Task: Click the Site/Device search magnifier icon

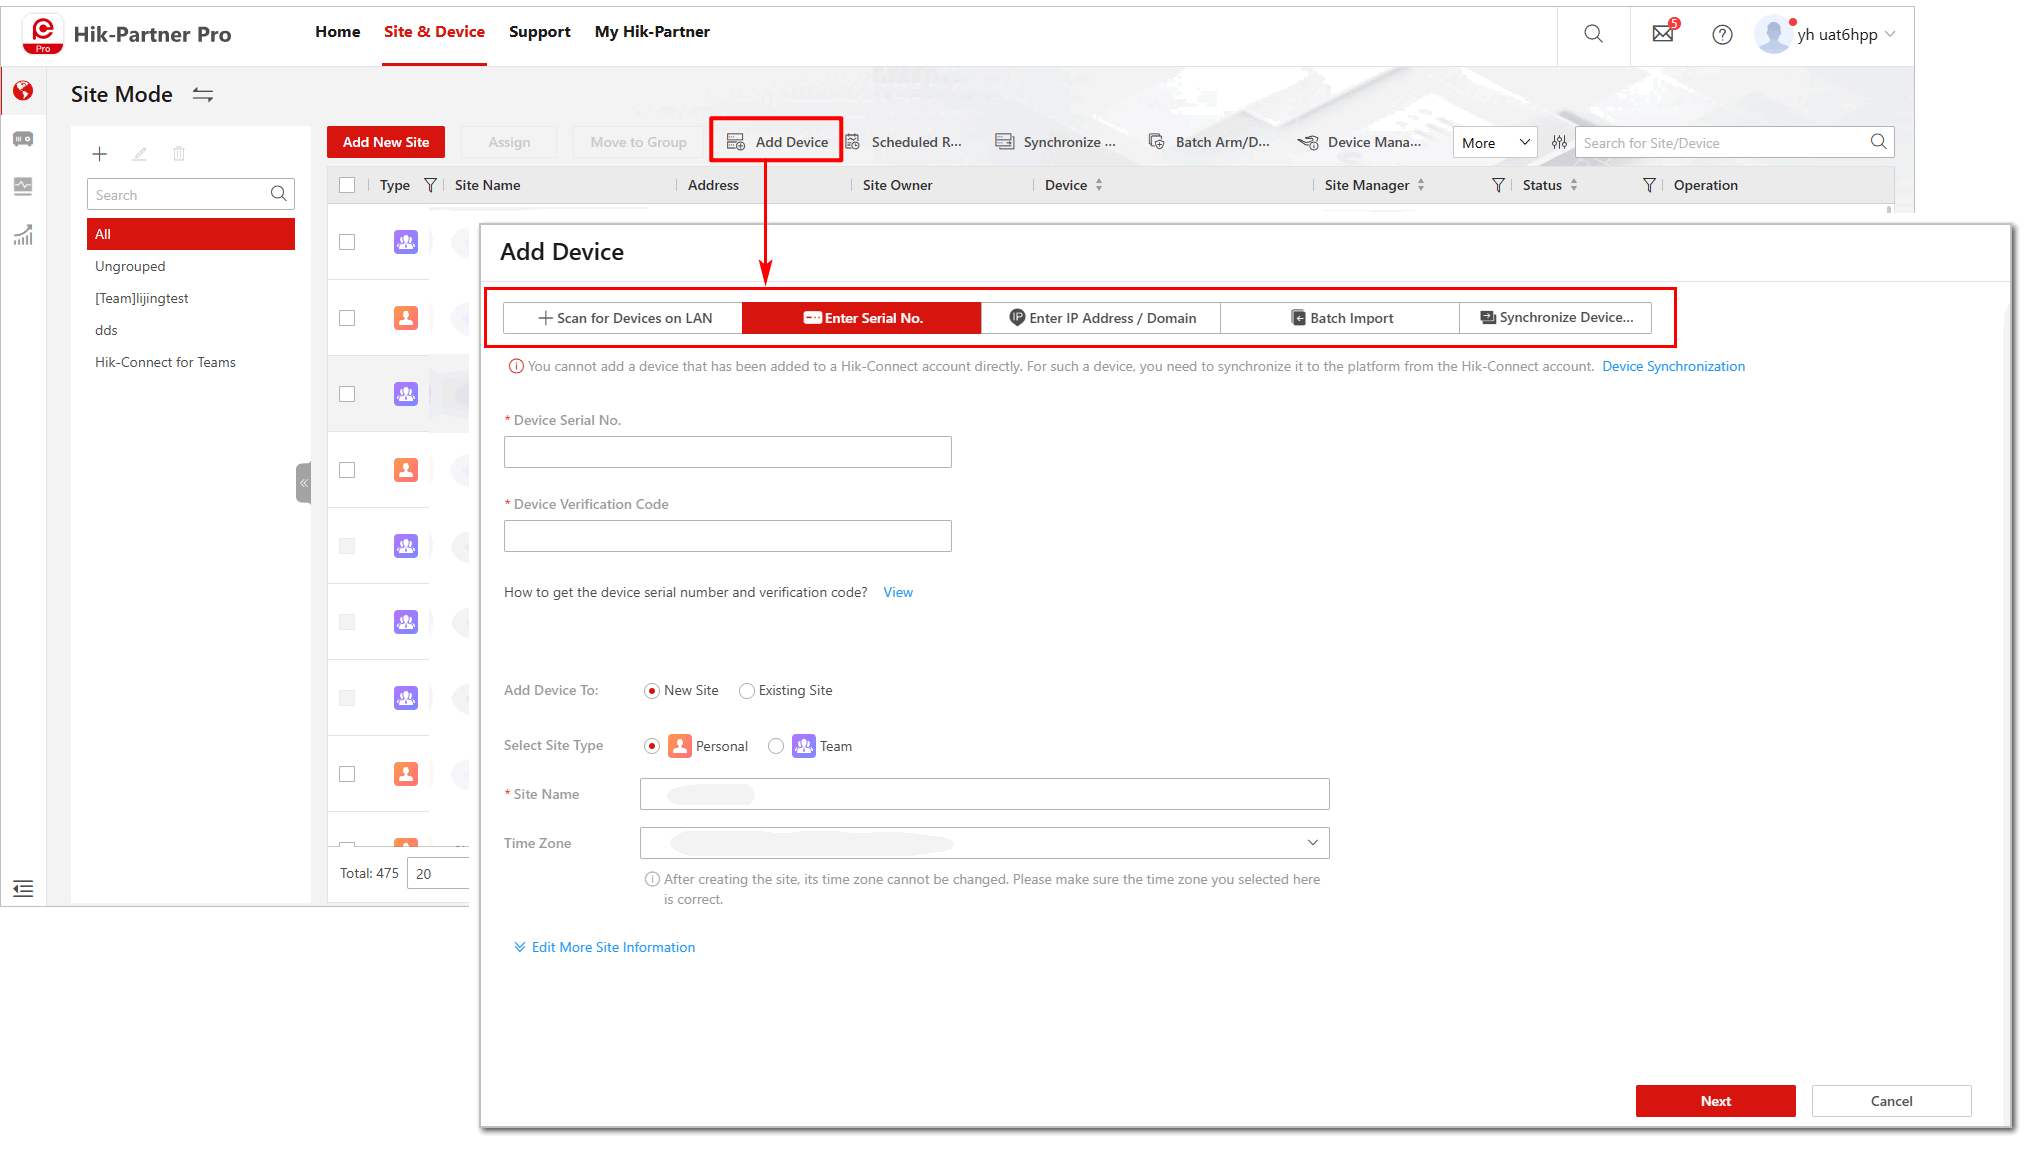Action: (x=1879, y=142)
